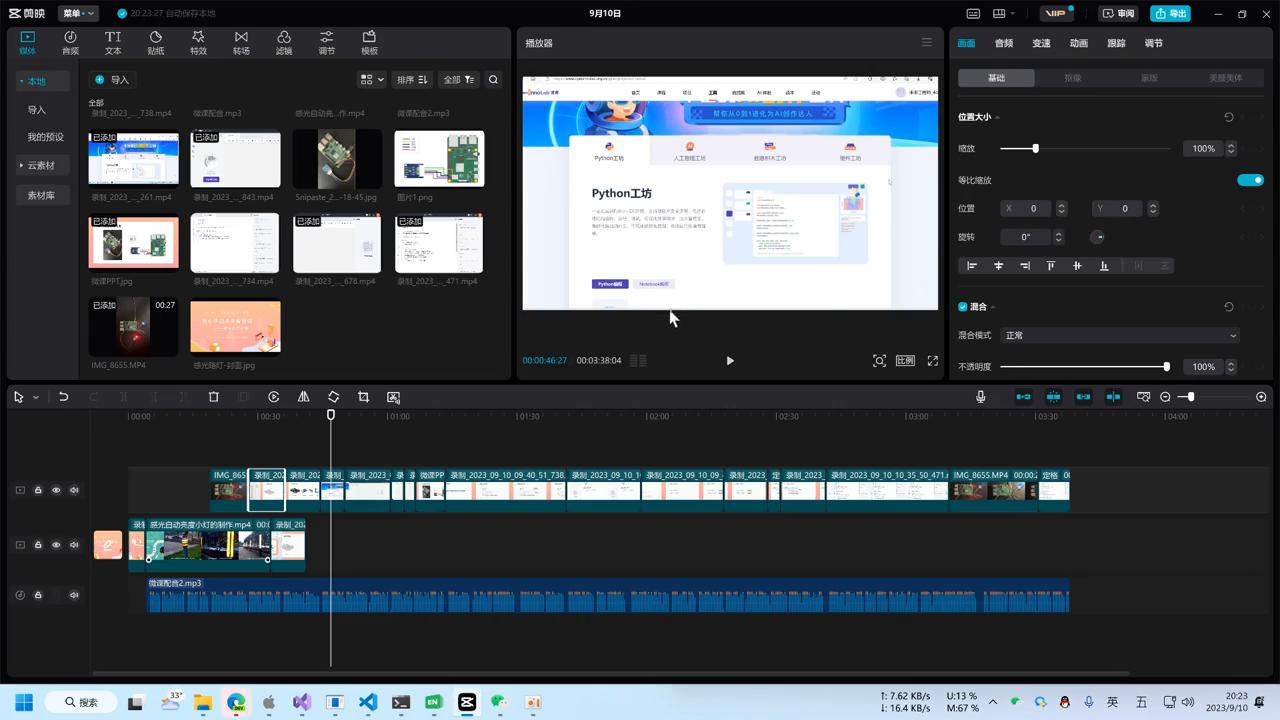Click the 导出 export button

[1172, 14]
